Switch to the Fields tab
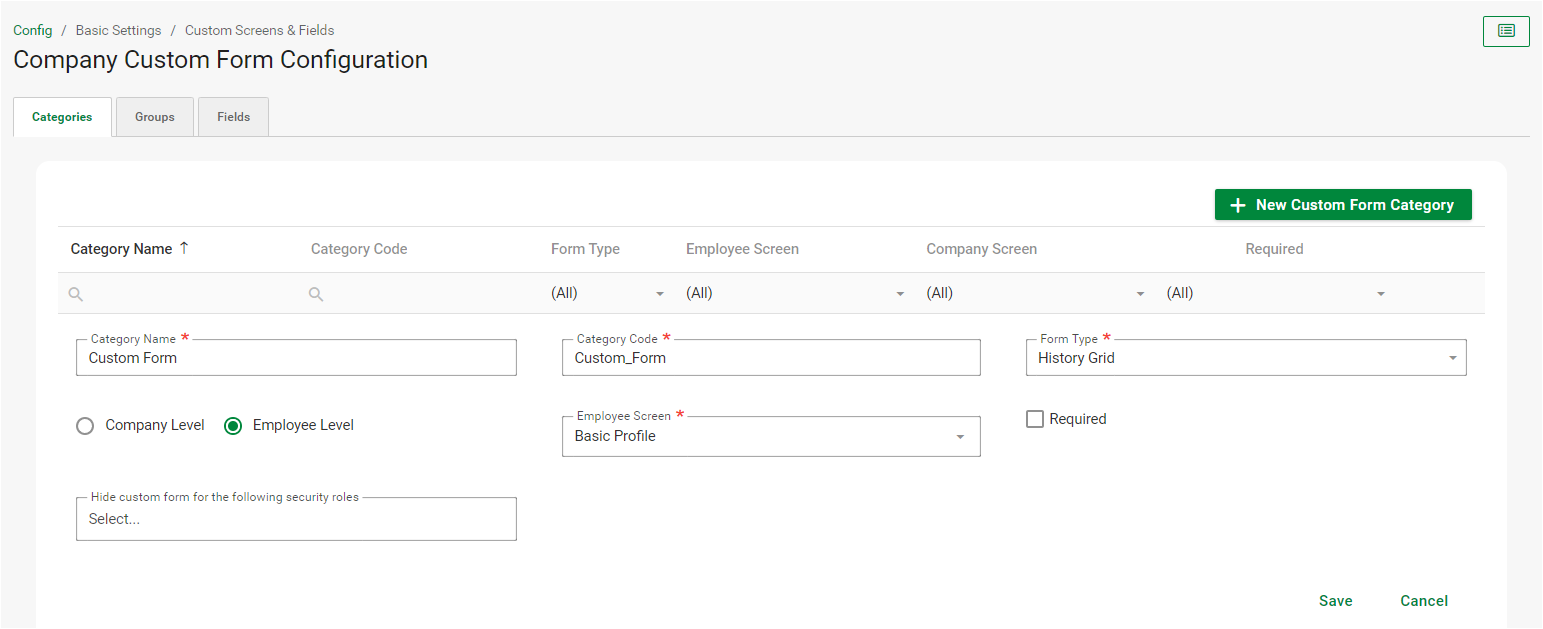Viewport: 1543px width, 629px height. coord(232,116)
